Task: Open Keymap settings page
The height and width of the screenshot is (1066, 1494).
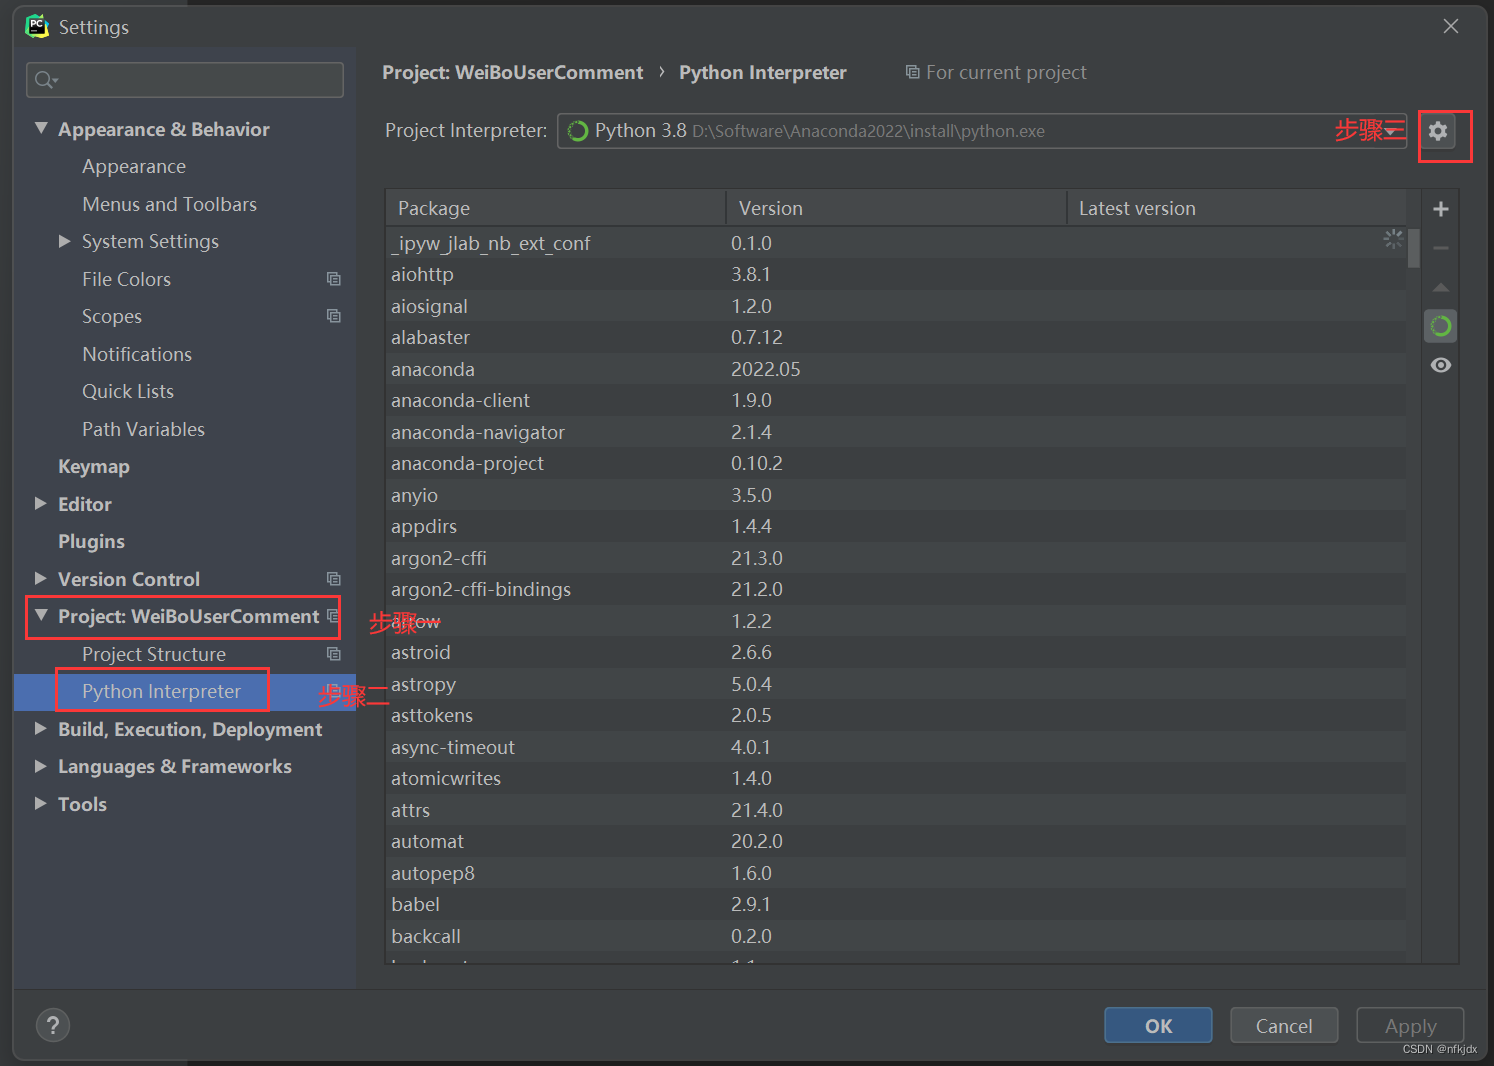Action: coord(94,467)
